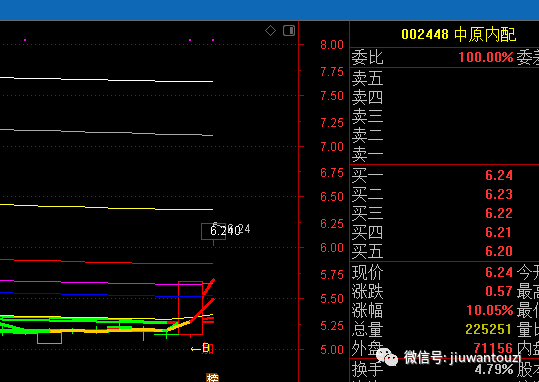Image resolution: width=539 pixels, height=382 pixels.
Task: Click the 5.00 price axis label
Action: click(332, 350)
